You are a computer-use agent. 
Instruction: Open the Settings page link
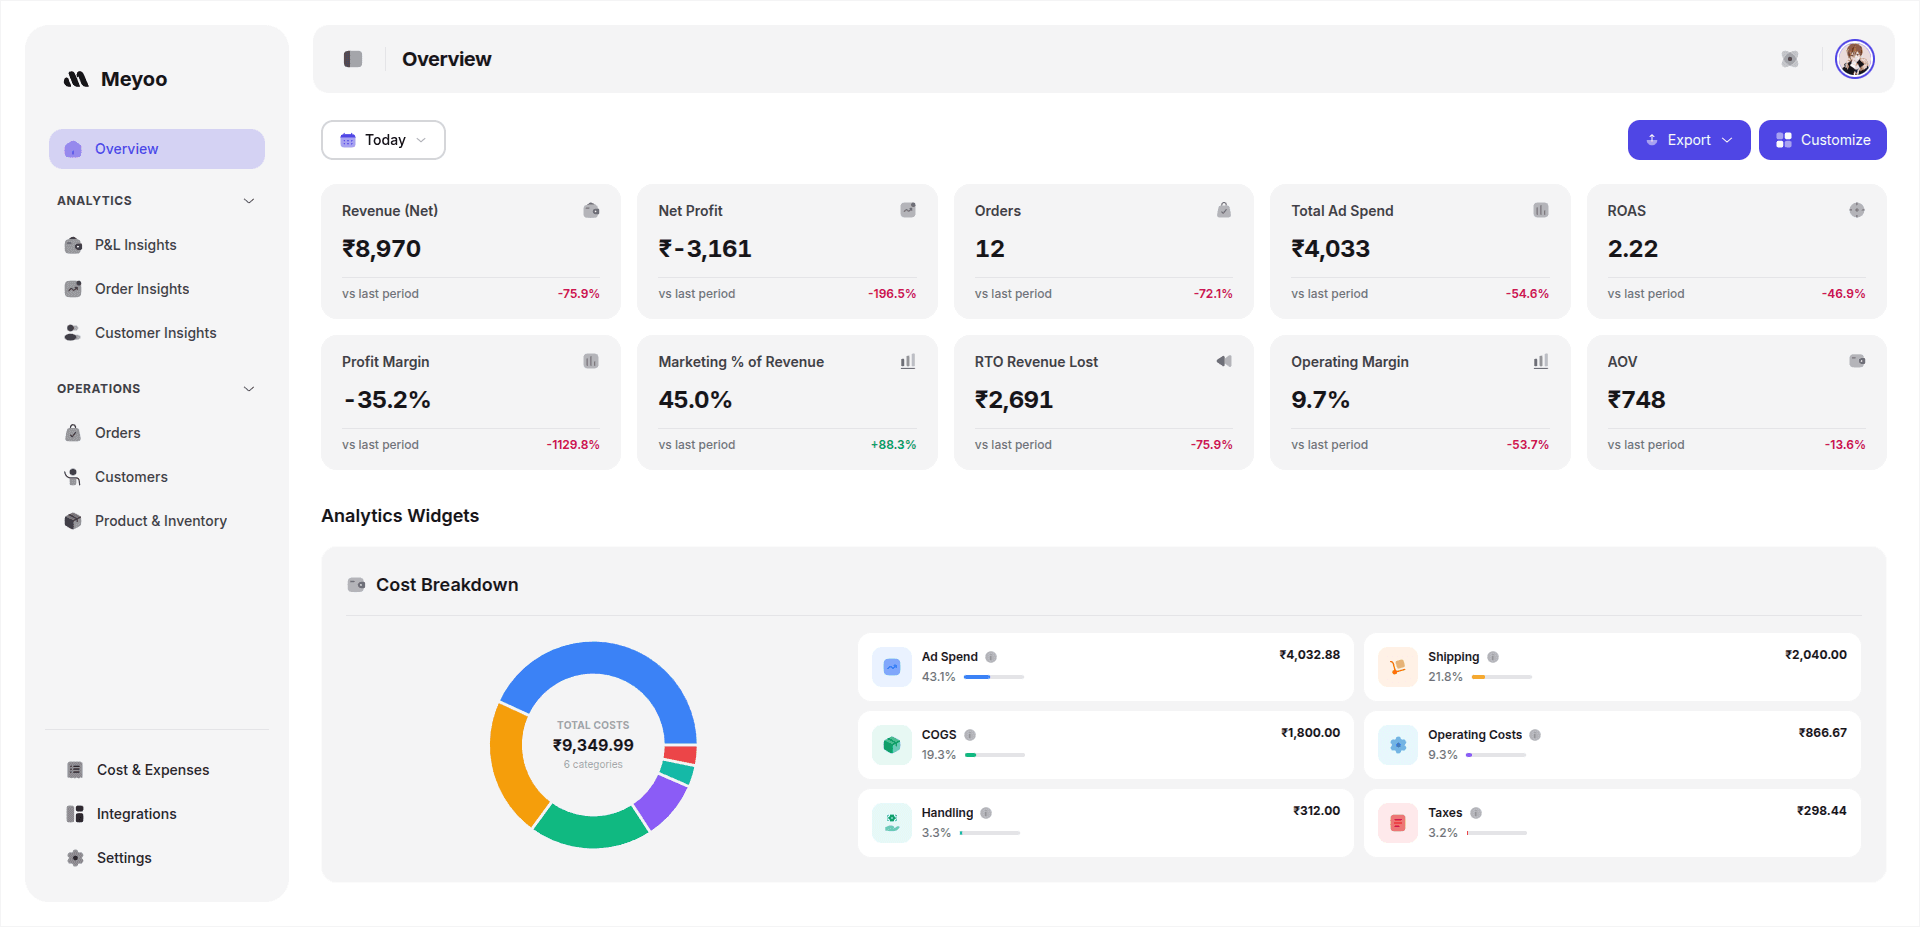[x=124, y=858]
